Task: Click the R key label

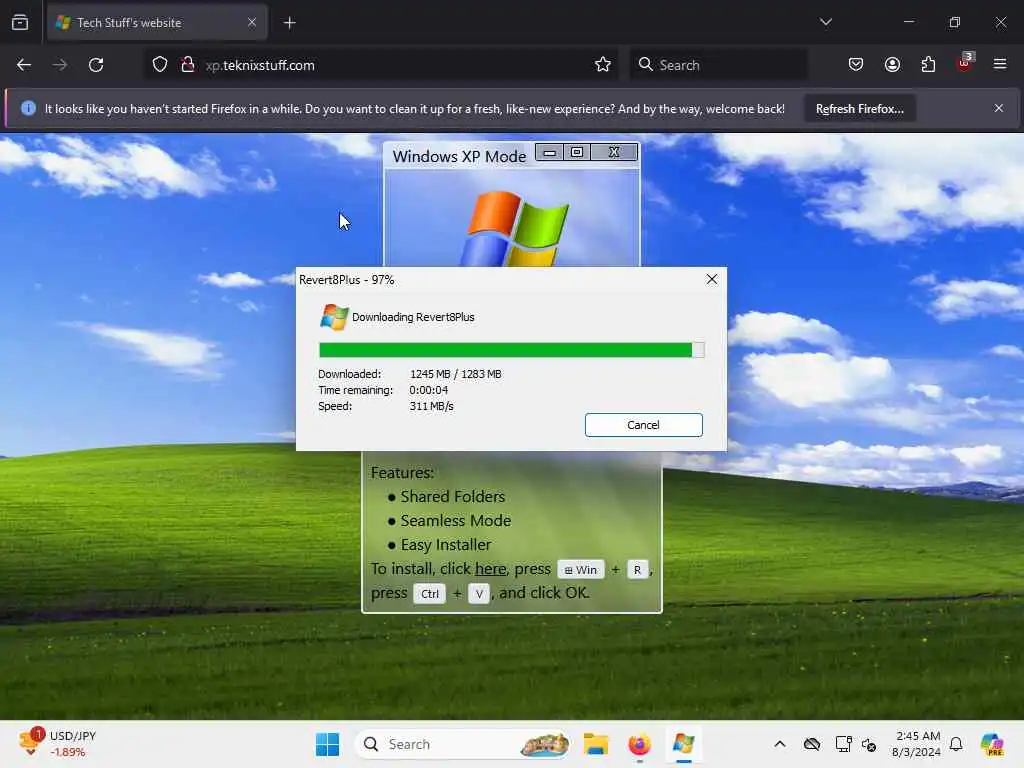Action: point(637,570)
